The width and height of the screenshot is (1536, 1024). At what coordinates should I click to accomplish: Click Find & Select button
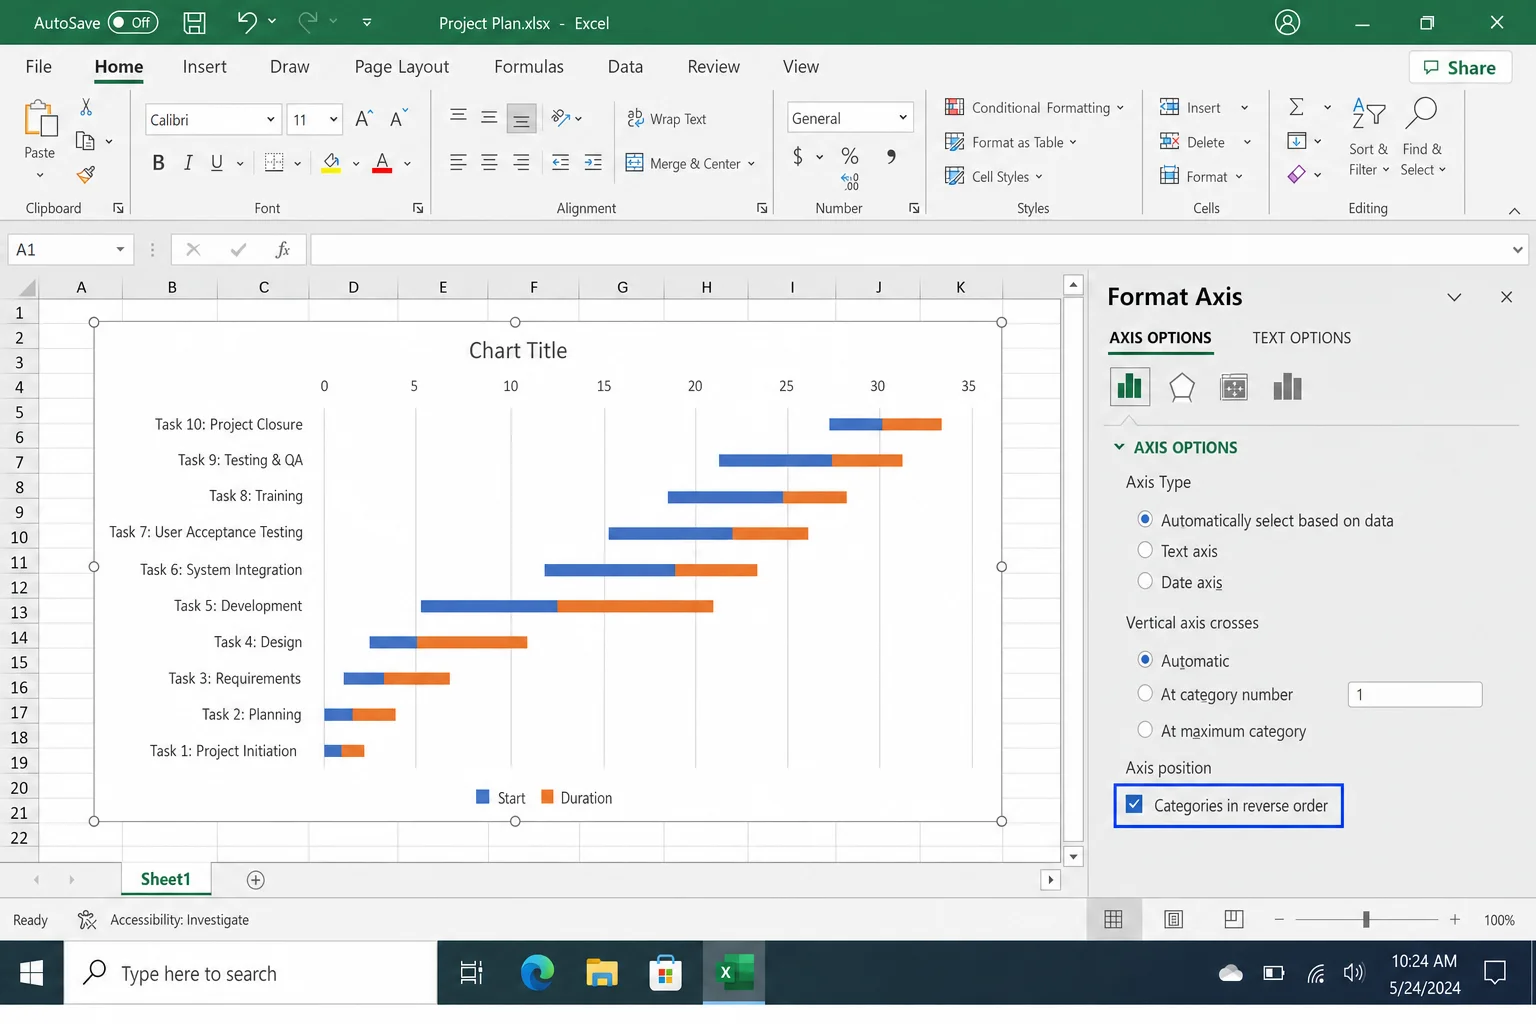(1422, 137)
